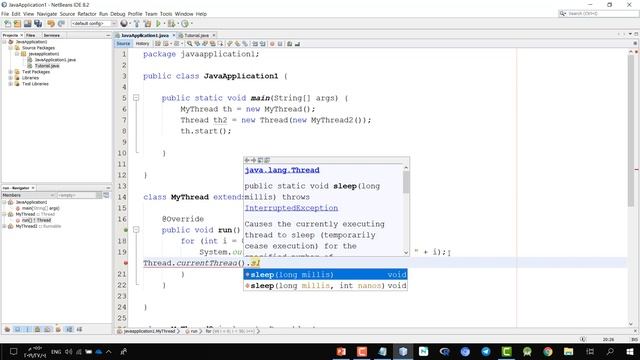The image size is (640, 360).
Task: Click Javadoc popup vertical scrollbar
Action: pos(406,210)
